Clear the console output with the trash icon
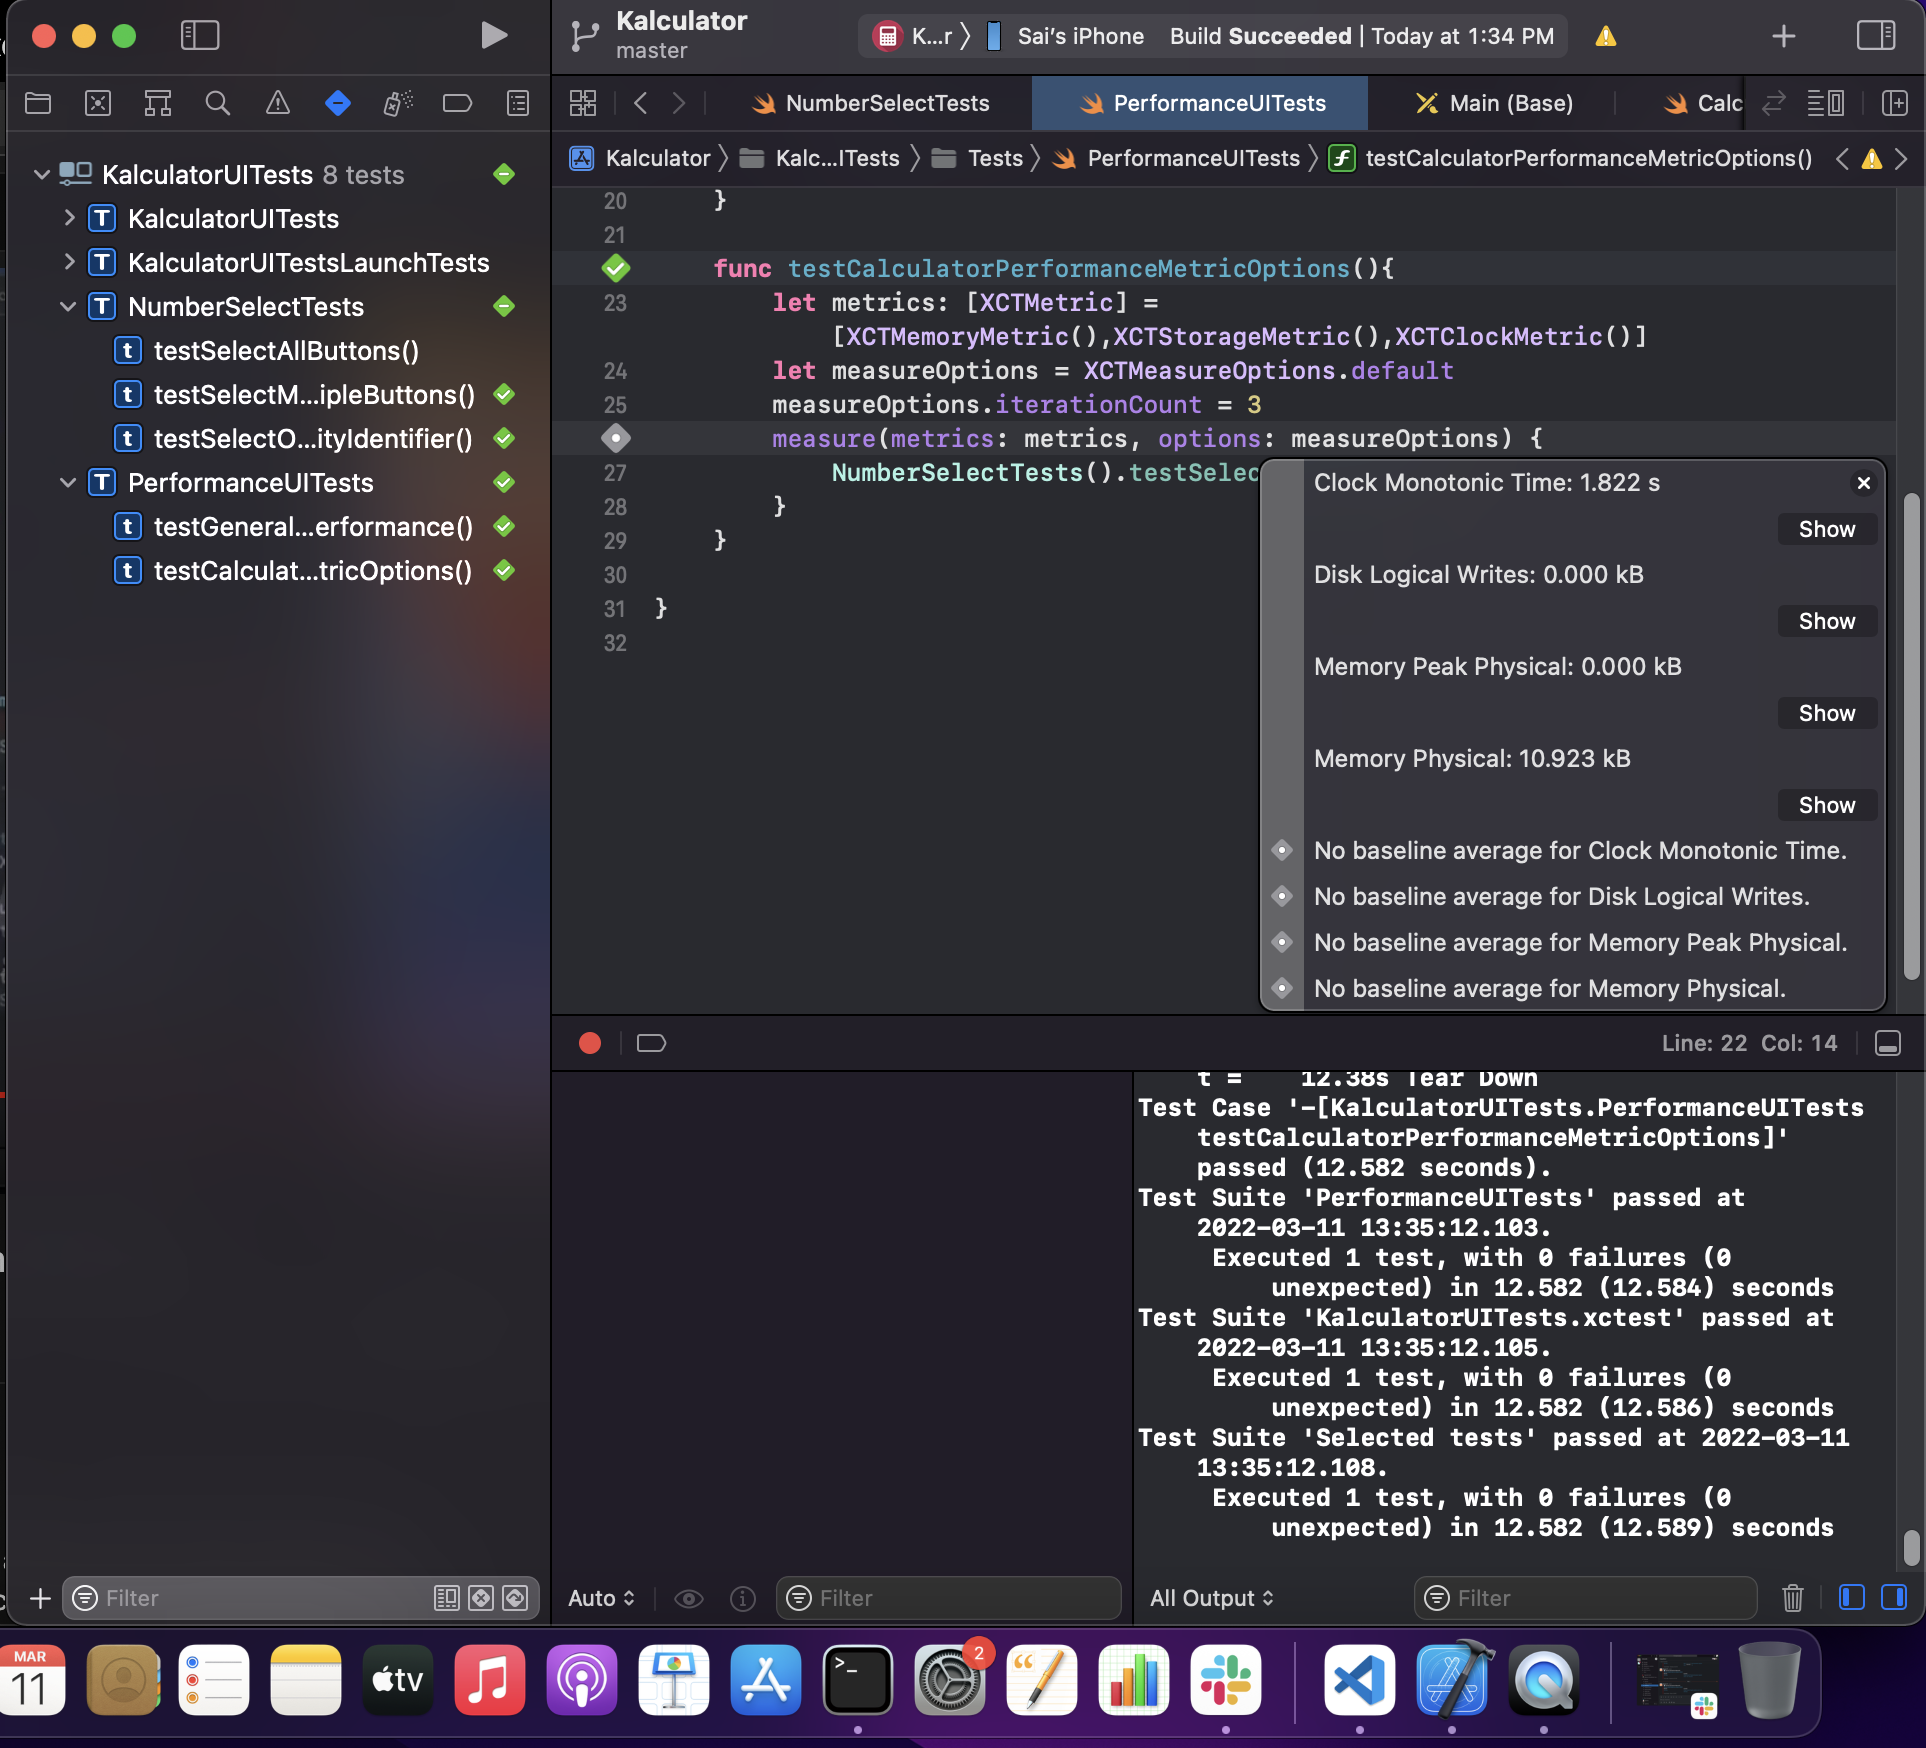Image resolution: width=1926 pixels, height=1748 pixels. click(1791, 1598)
